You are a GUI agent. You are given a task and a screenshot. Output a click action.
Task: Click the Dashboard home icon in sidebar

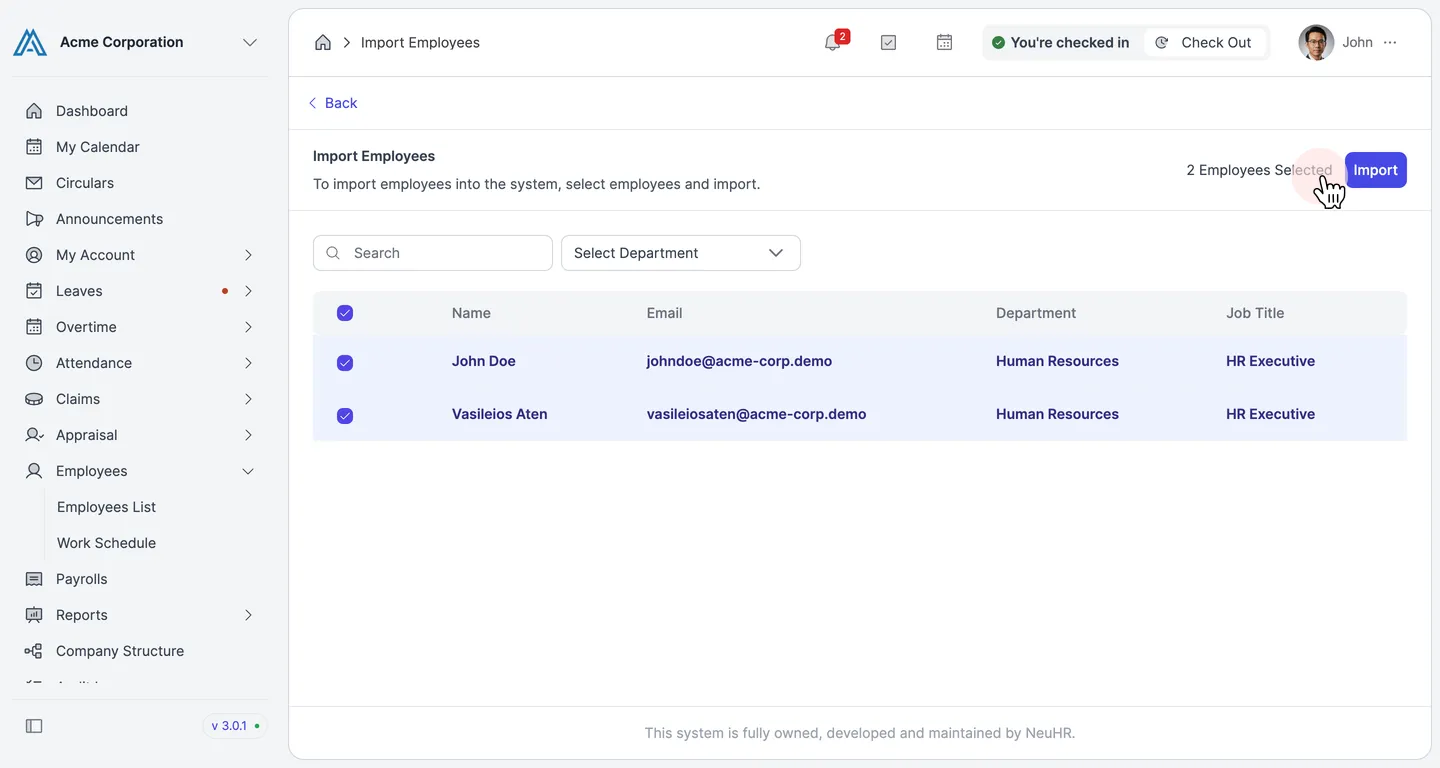[34, 111]
